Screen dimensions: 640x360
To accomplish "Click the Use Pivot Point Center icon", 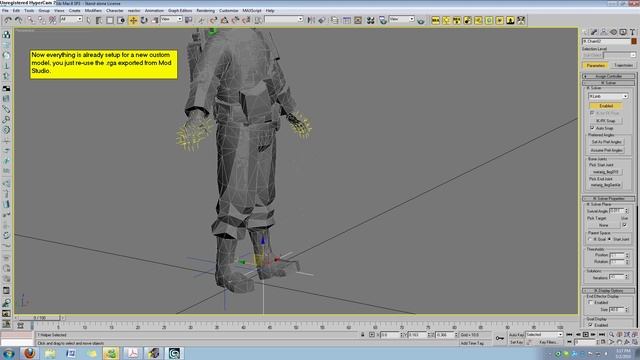I will (x=188, y=20).
